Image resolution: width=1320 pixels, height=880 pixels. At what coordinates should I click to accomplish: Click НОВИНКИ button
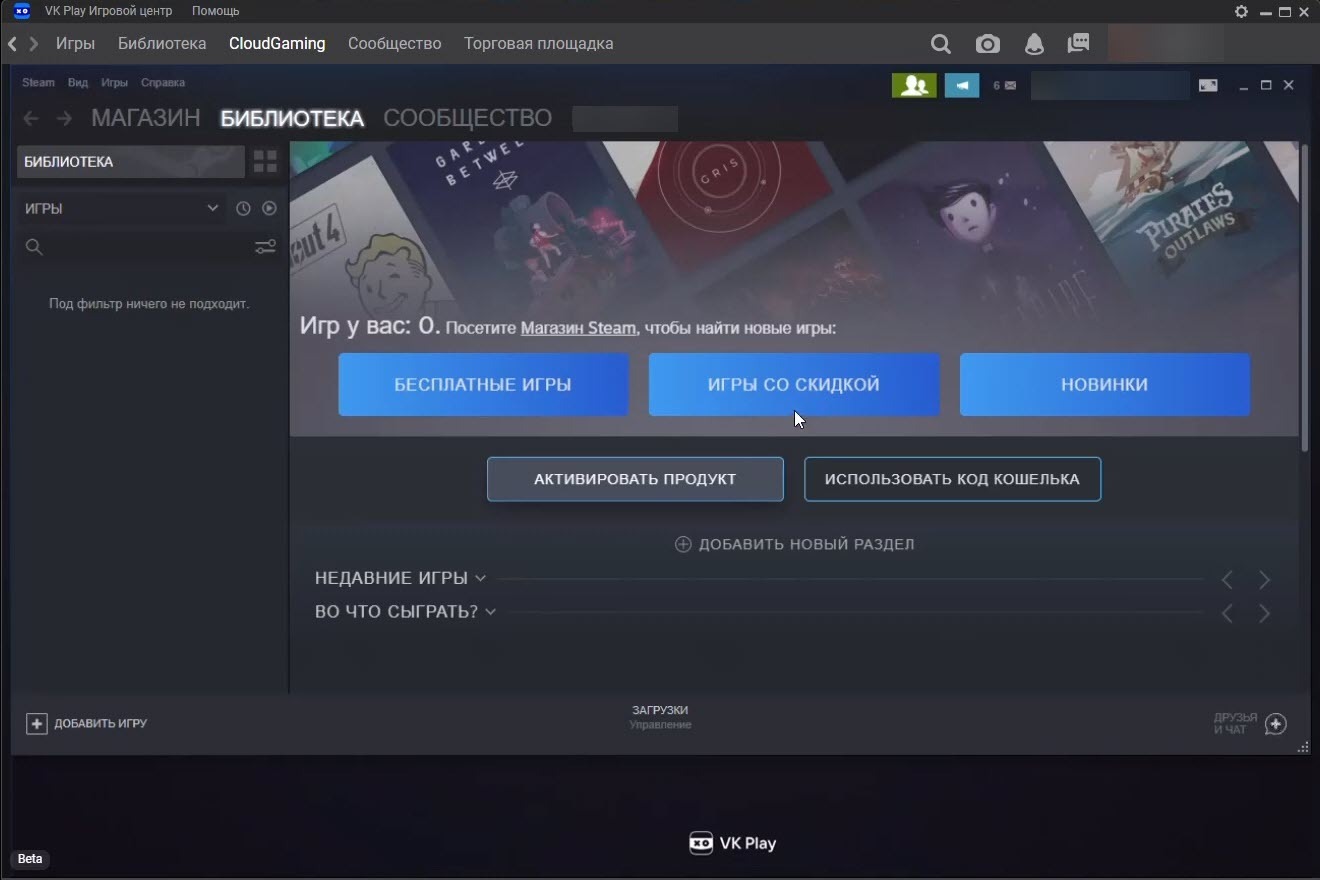coord(1105,384)
